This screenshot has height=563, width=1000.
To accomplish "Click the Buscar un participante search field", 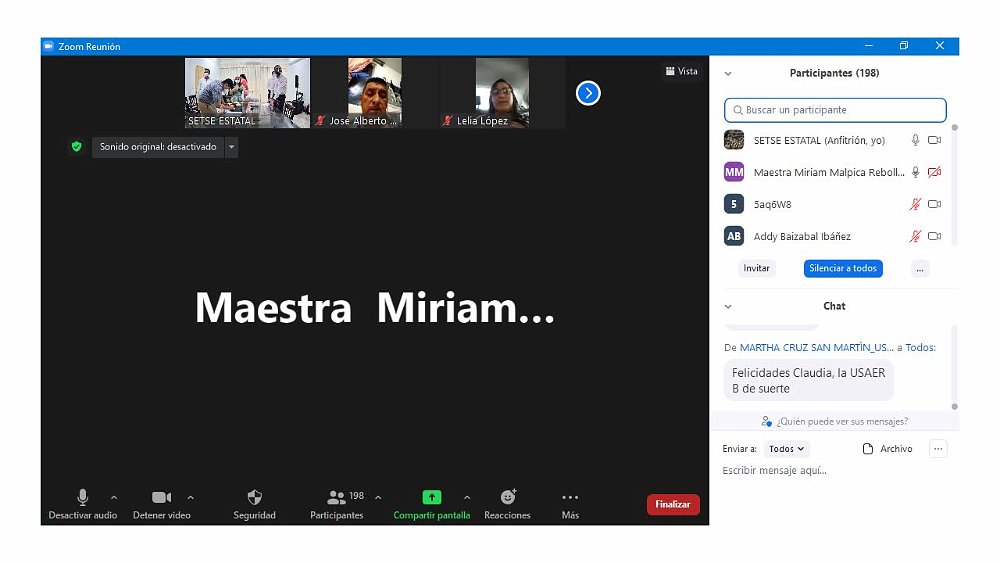I will [x=835, y=110].
